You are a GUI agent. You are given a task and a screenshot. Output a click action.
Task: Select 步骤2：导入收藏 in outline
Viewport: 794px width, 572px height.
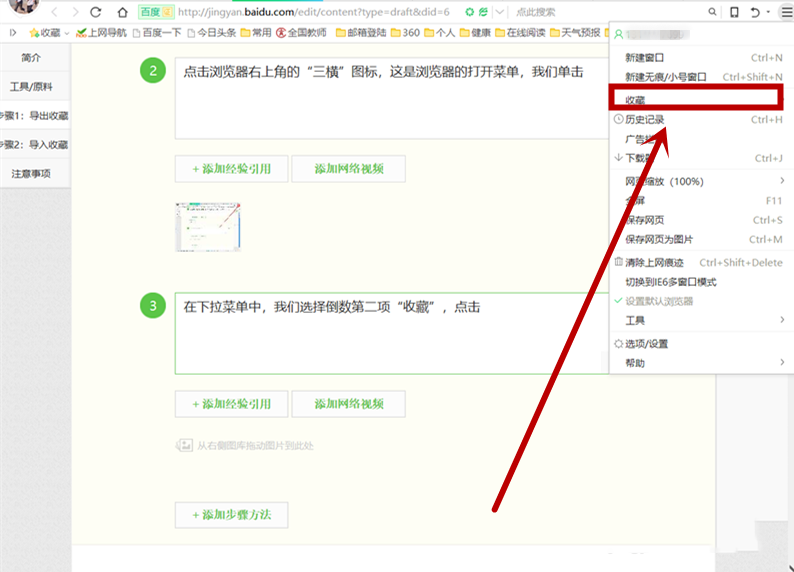click(34, 145)
